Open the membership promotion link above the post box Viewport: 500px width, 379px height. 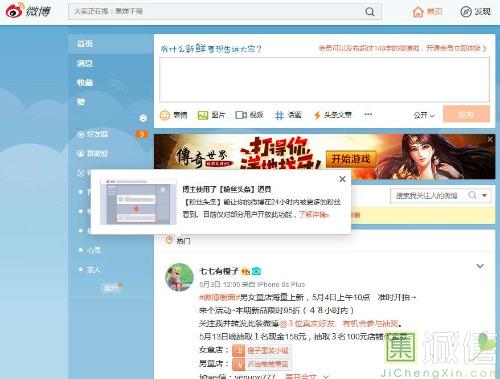[402, 48]
